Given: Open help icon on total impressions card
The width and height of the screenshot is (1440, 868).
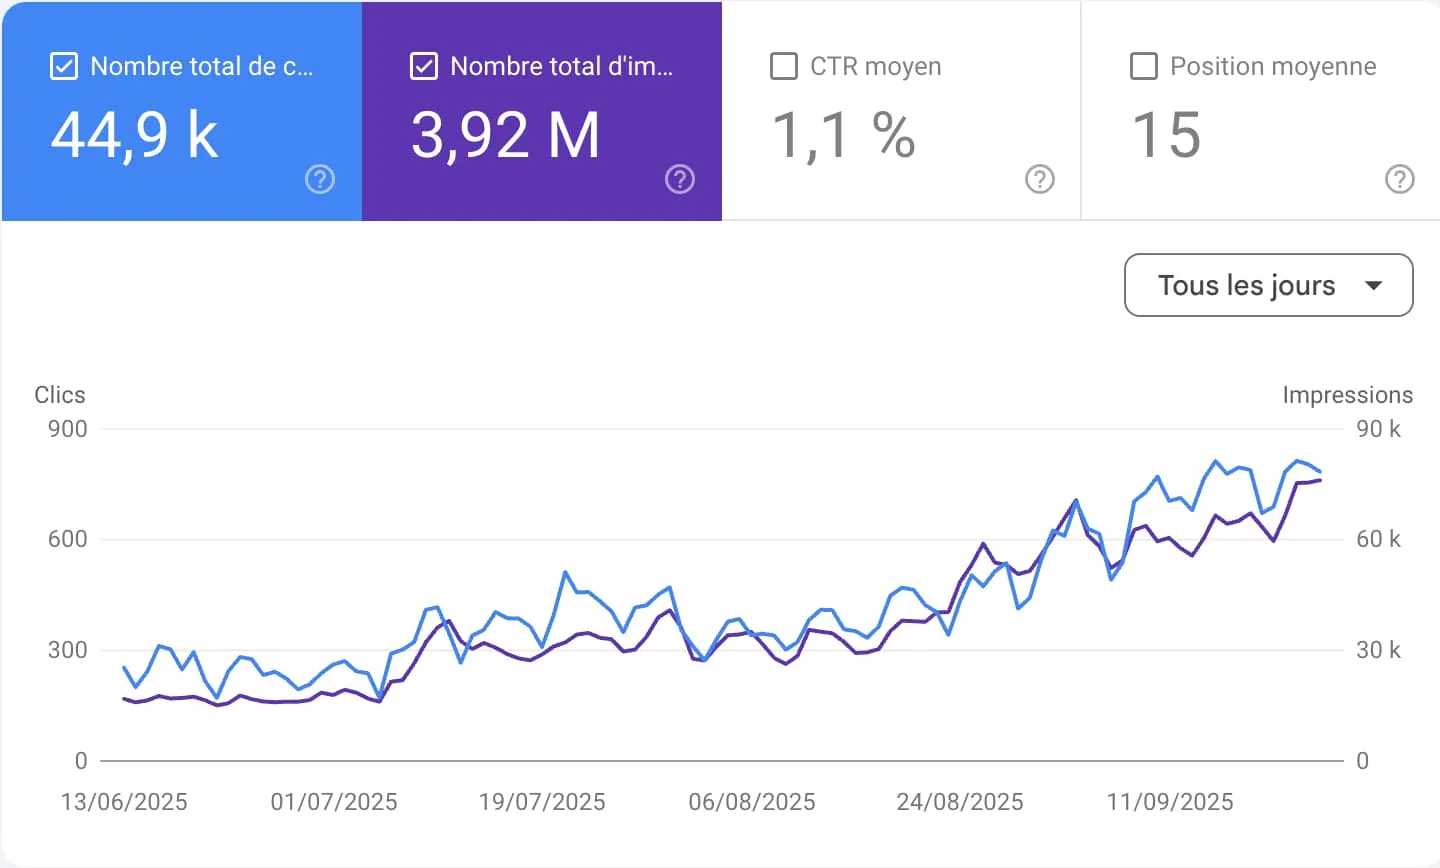Looking at the screenshot, I should 680,179.
